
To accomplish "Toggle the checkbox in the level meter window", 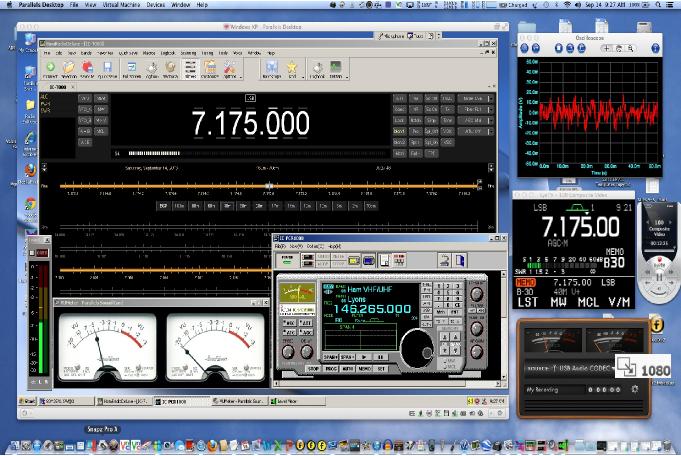I will tap(32, 253).
